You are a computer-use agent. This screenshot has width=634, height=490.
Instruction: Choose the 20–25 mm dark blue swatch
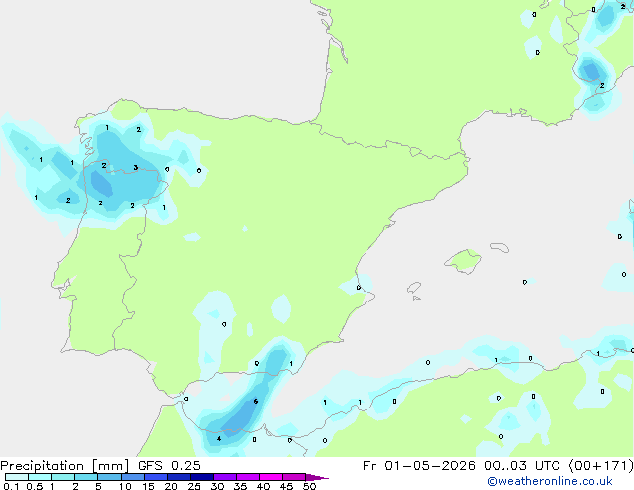tap(178, 477)
